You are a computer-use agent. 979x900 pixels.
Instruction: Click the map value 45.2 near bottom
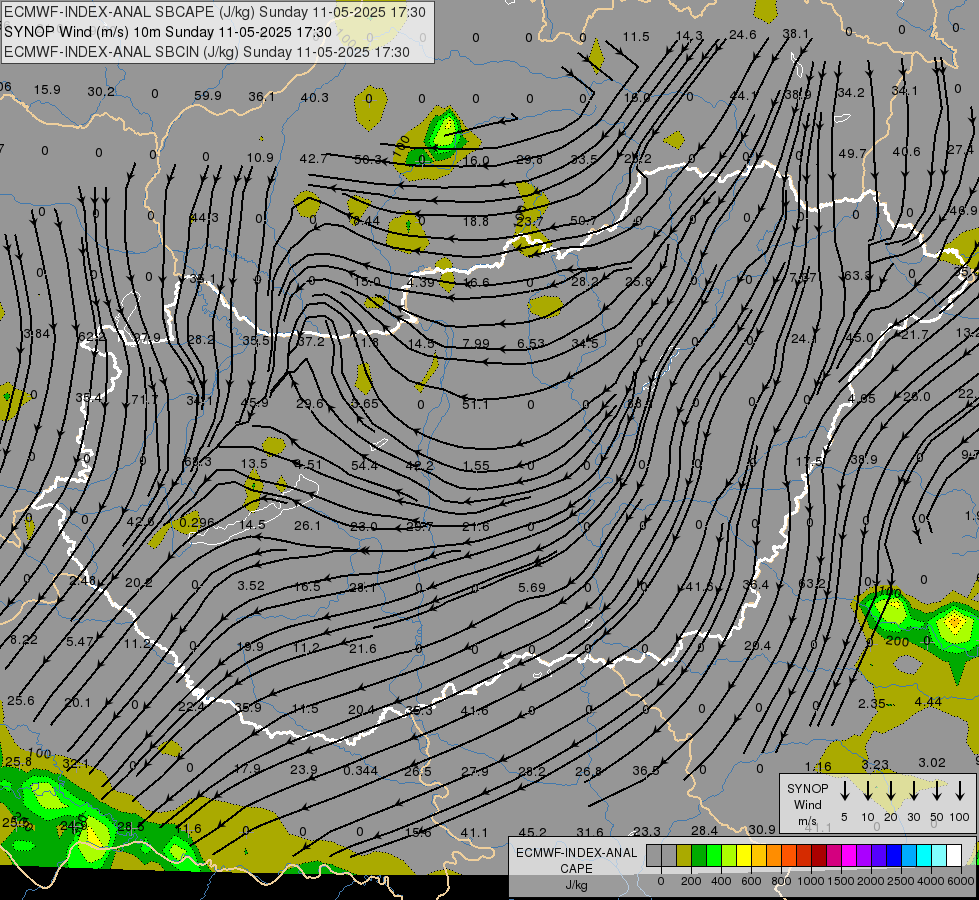(532, 833)
